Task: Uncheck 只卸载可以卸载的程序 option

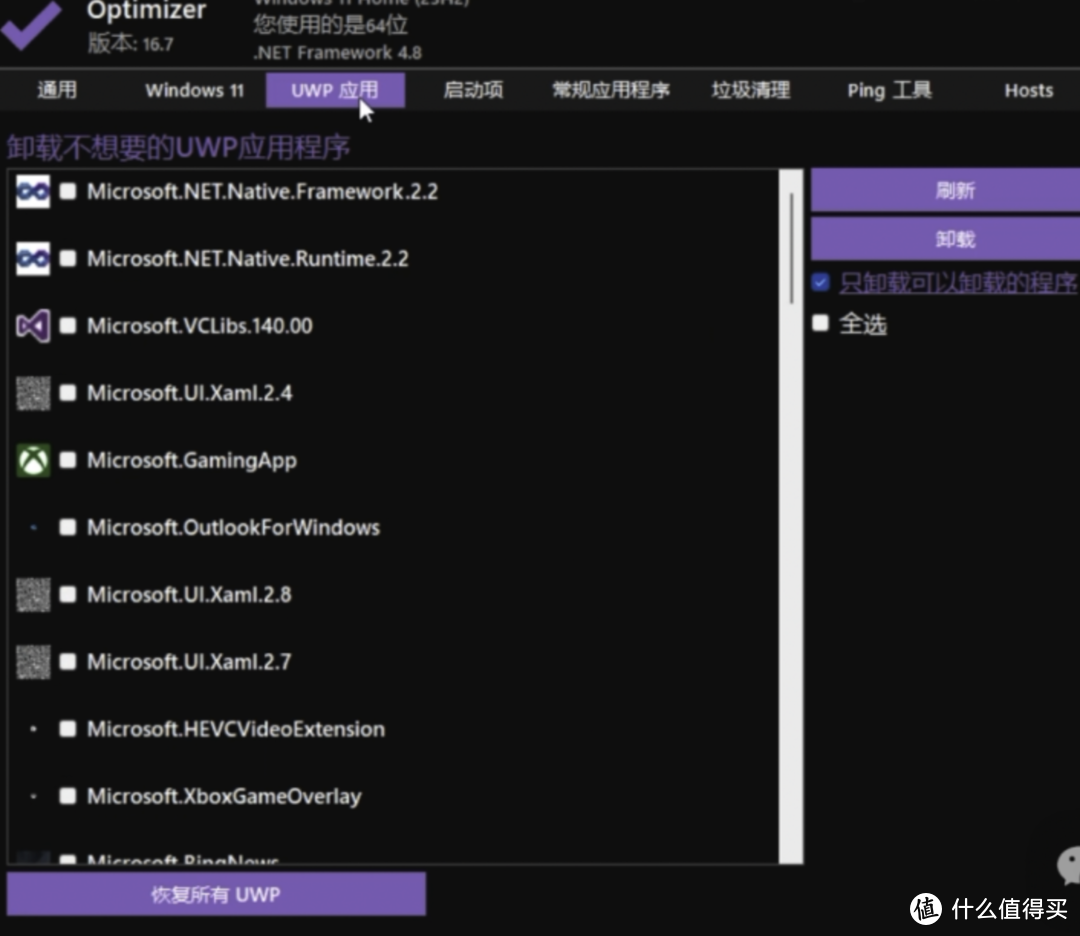Action: click(x=820, y=282)
